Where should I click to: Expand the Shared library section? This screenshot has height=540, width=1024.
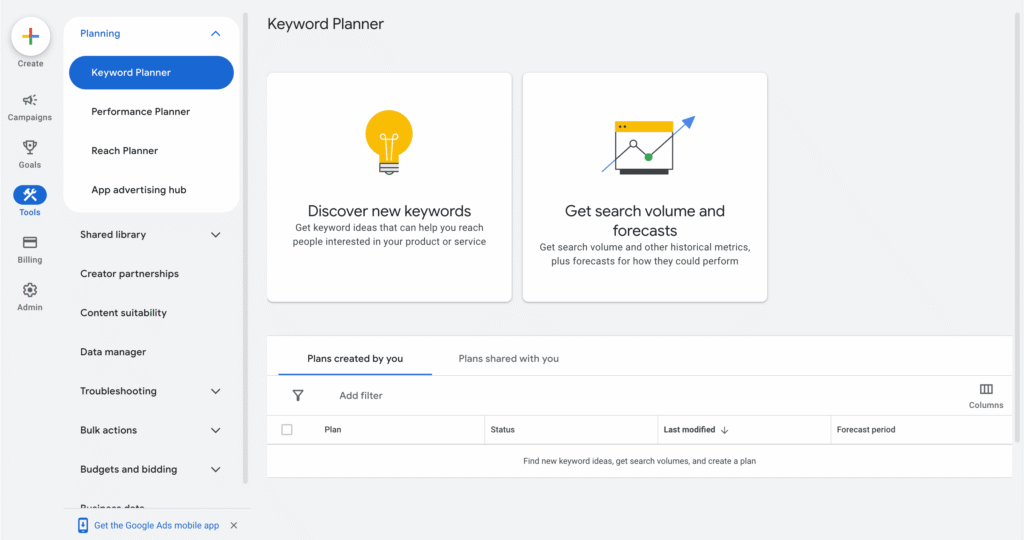(216, 234)
